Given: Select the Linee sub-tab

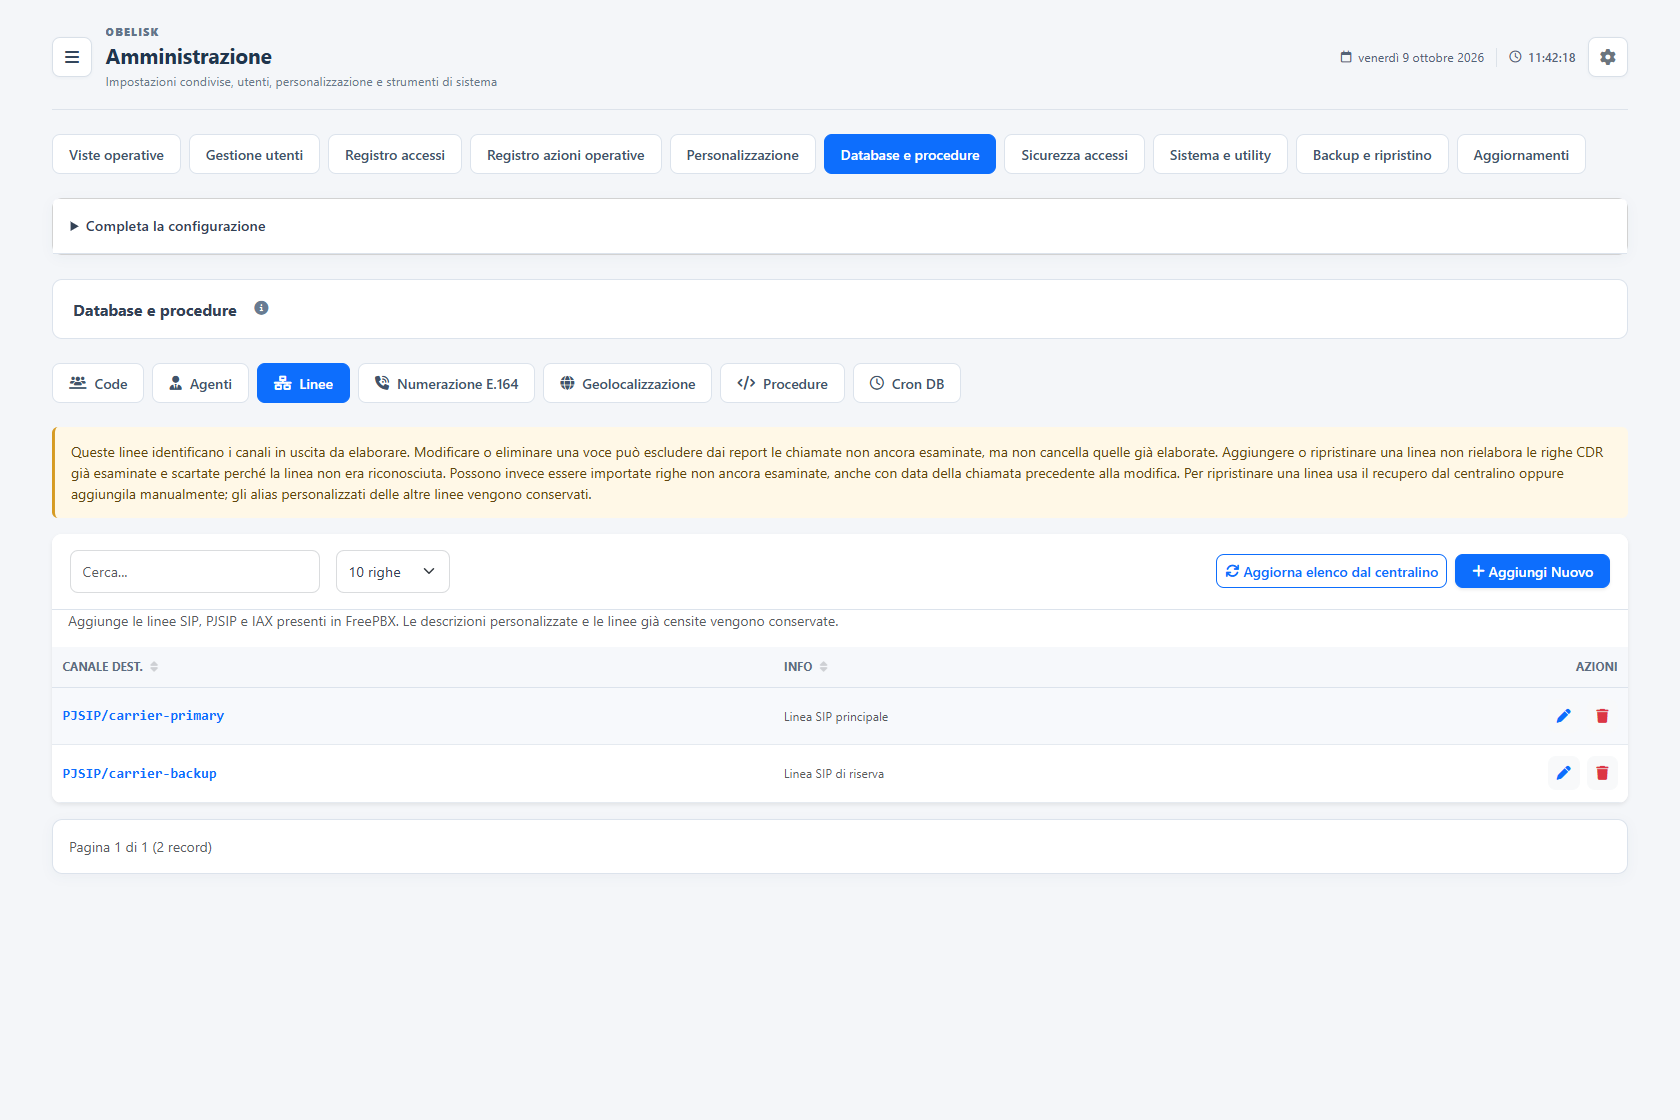Looking at the screenshot, I should tap(303, 383).
